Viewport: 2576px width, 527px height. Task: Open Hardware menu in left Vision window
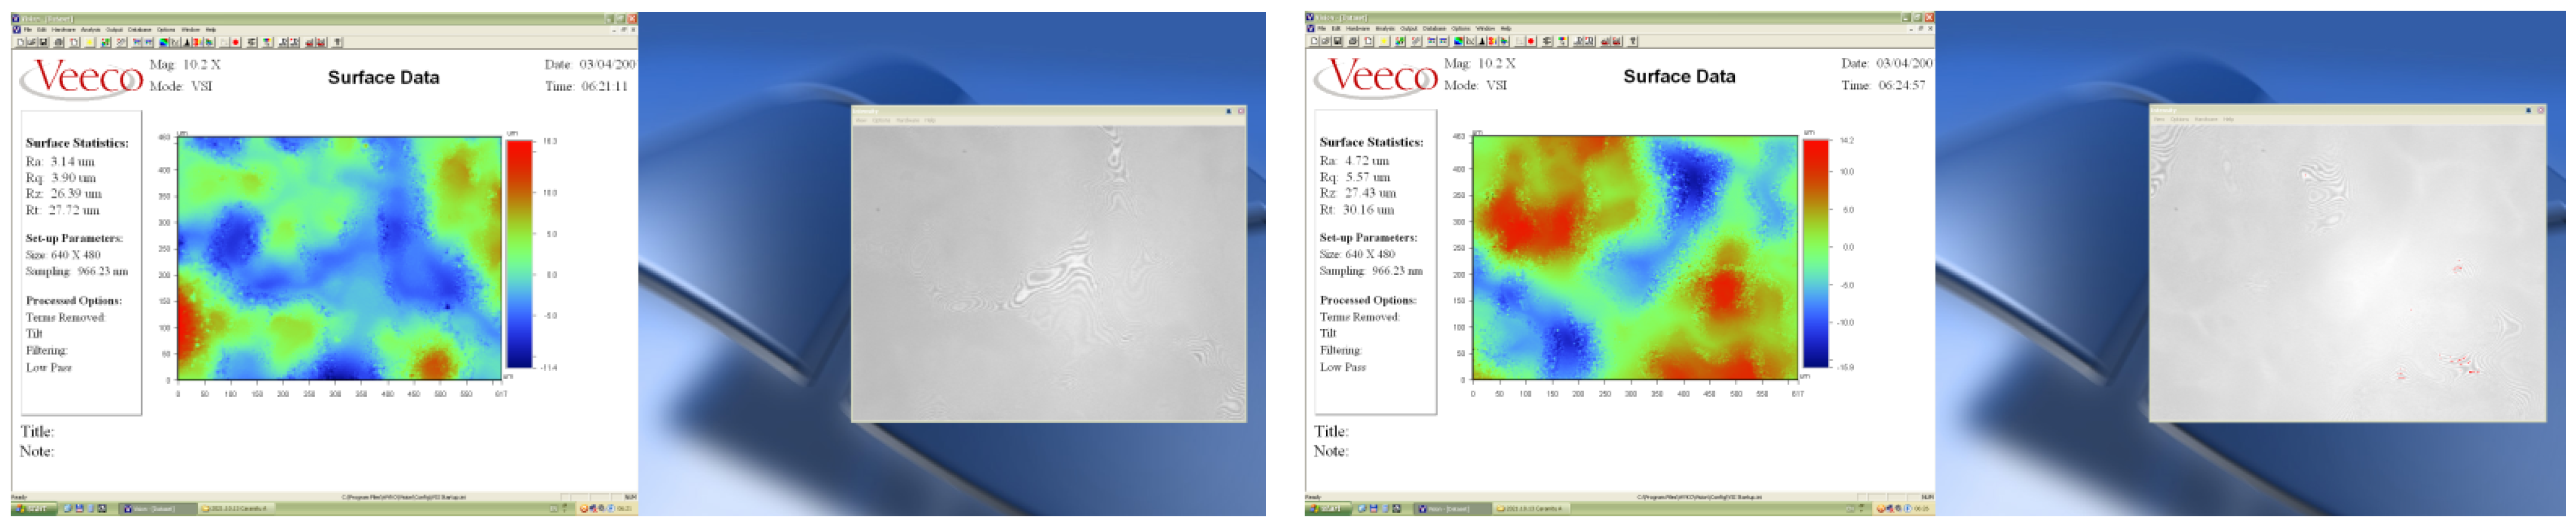tap(64, 30)
